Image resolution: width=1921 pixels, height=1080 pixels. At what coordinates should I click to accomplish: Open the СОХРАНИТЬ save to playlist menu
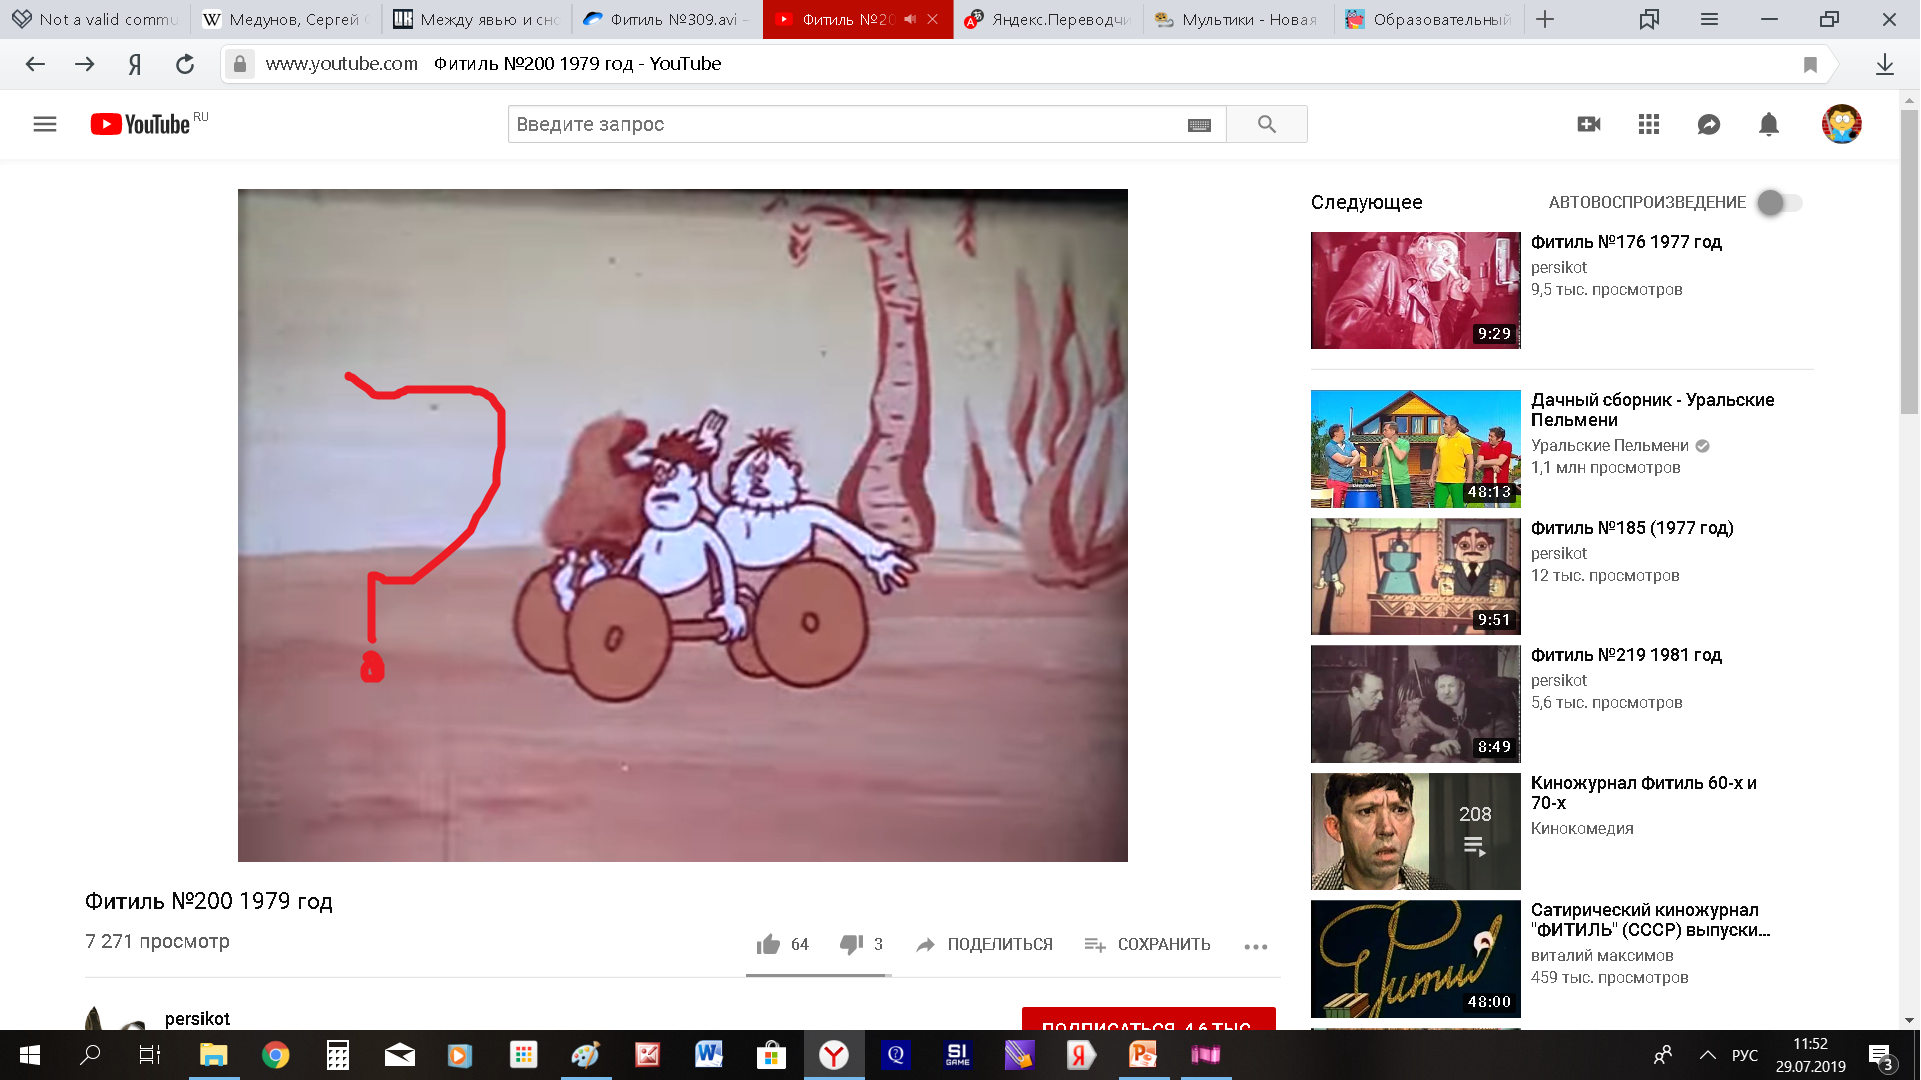(x=1147, y=944)
